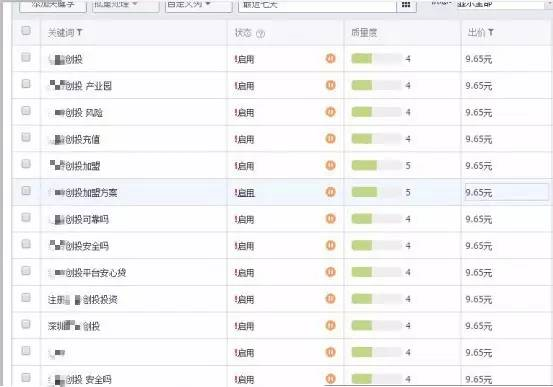Open the 显示全部 filter dropdown

point(504,4)
